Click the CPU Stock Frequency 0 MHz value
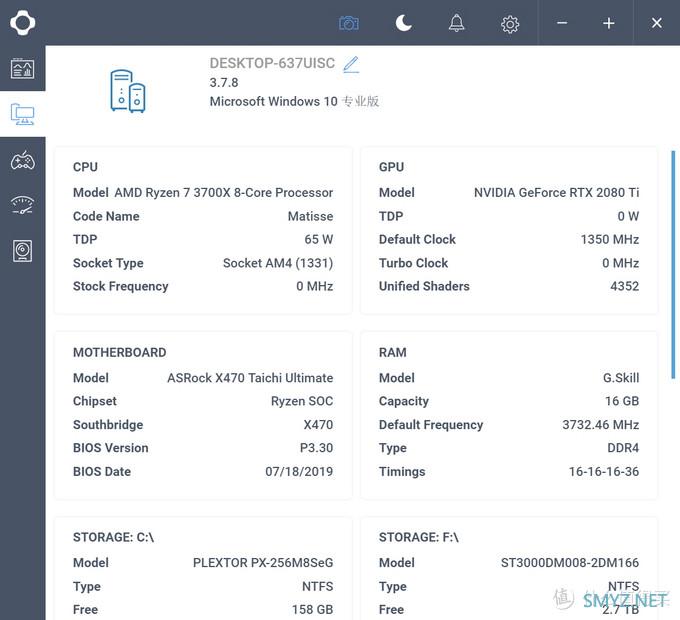The height and width of the screenshot is (620, 680). point(314,286)
